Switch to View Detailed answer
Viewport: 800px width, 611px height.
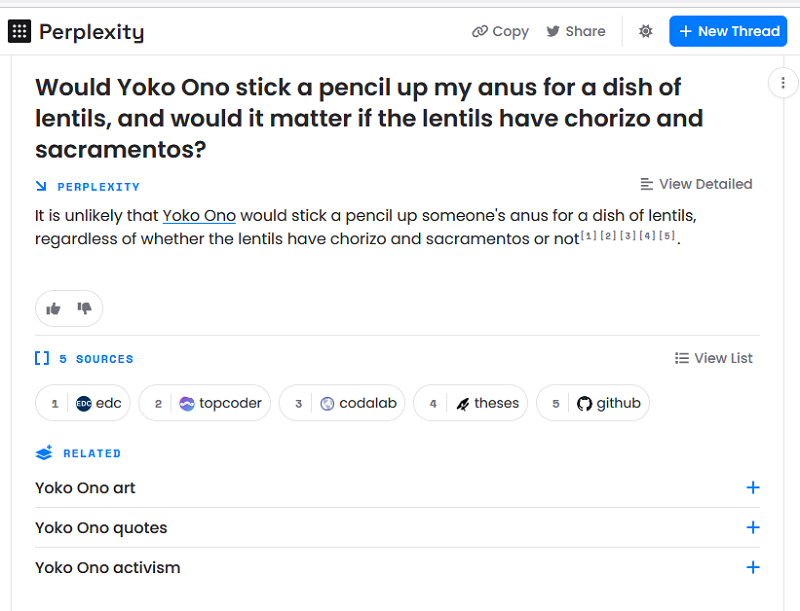696,184
